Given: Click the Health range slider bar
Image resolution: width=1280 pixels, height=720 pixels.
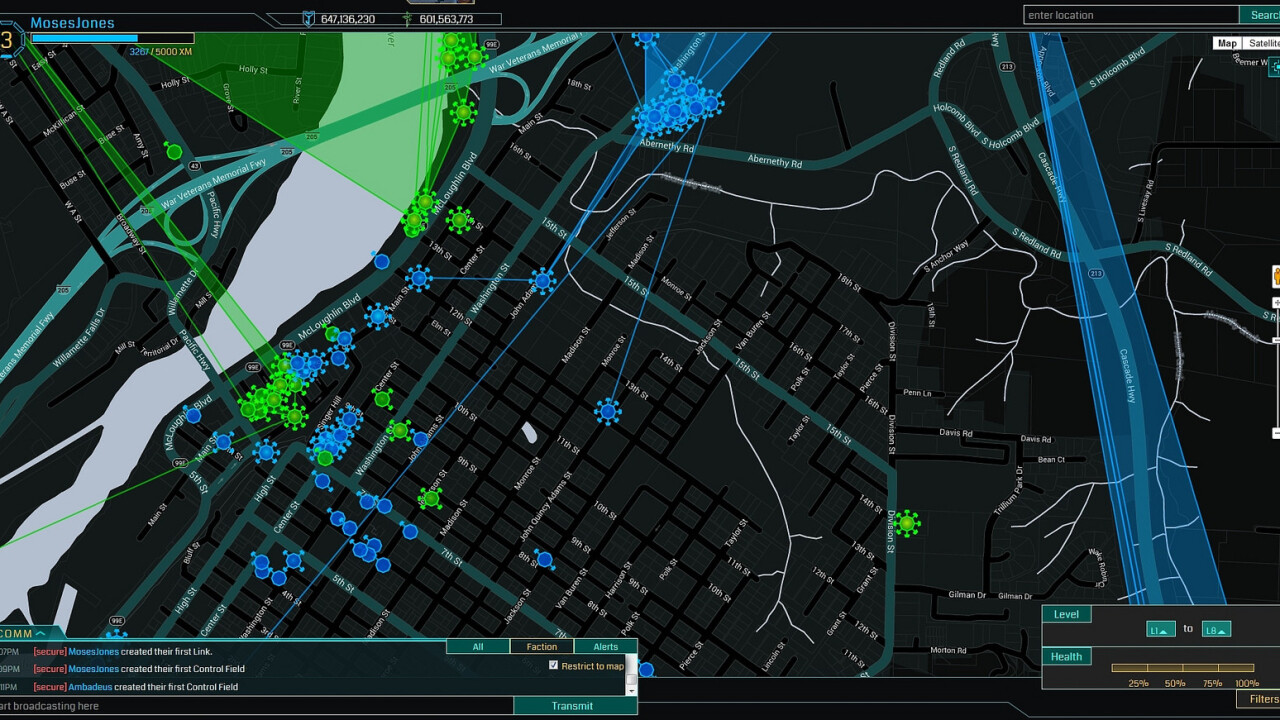Looking at the screenshot, I should tap(1182, 668).
